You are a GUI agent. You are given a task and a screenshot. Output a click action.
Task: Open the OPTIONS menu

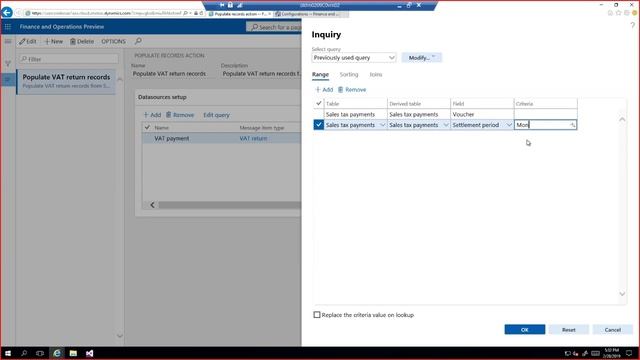tap(113, 41)
